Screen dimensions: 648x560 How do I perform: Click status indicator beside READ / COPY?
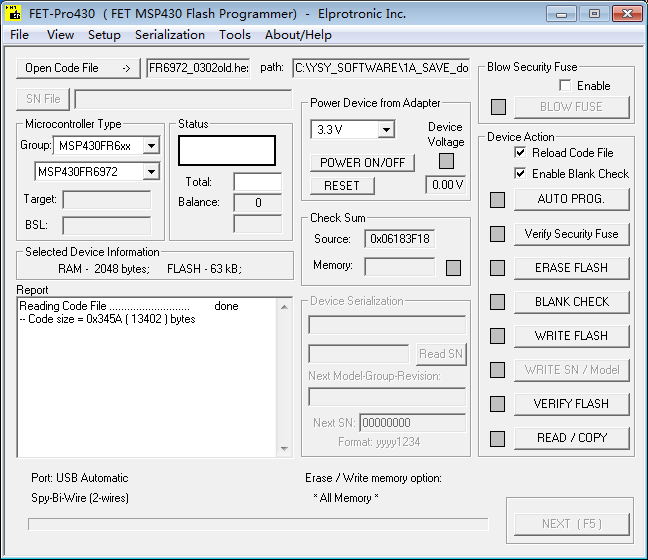pos(497,438)
